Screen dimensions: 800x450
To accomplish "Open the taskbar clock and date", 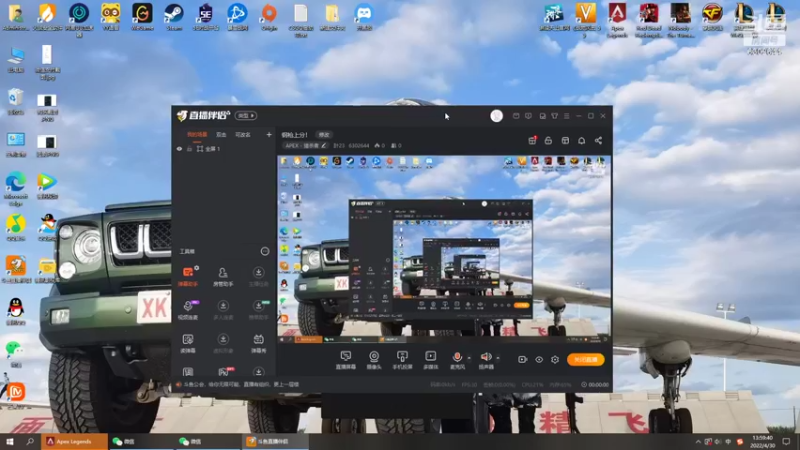I will pyautogui.click(x=763, y=441).
